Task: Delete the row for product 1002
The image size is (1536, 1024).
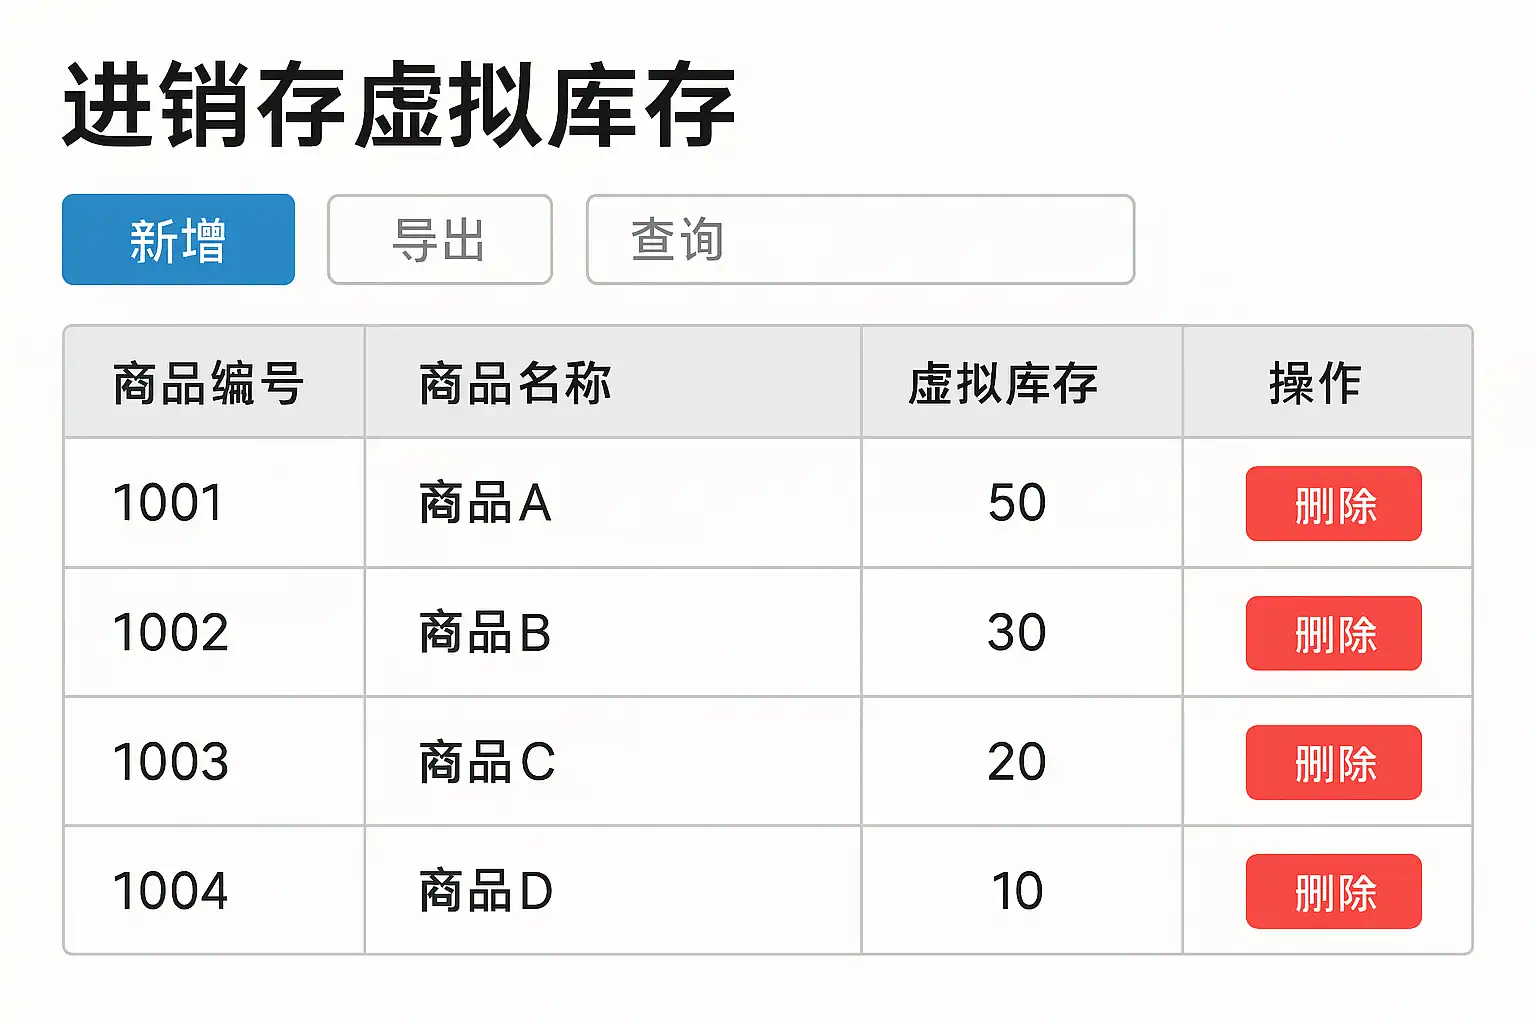Action: [x=1333, y=634]
